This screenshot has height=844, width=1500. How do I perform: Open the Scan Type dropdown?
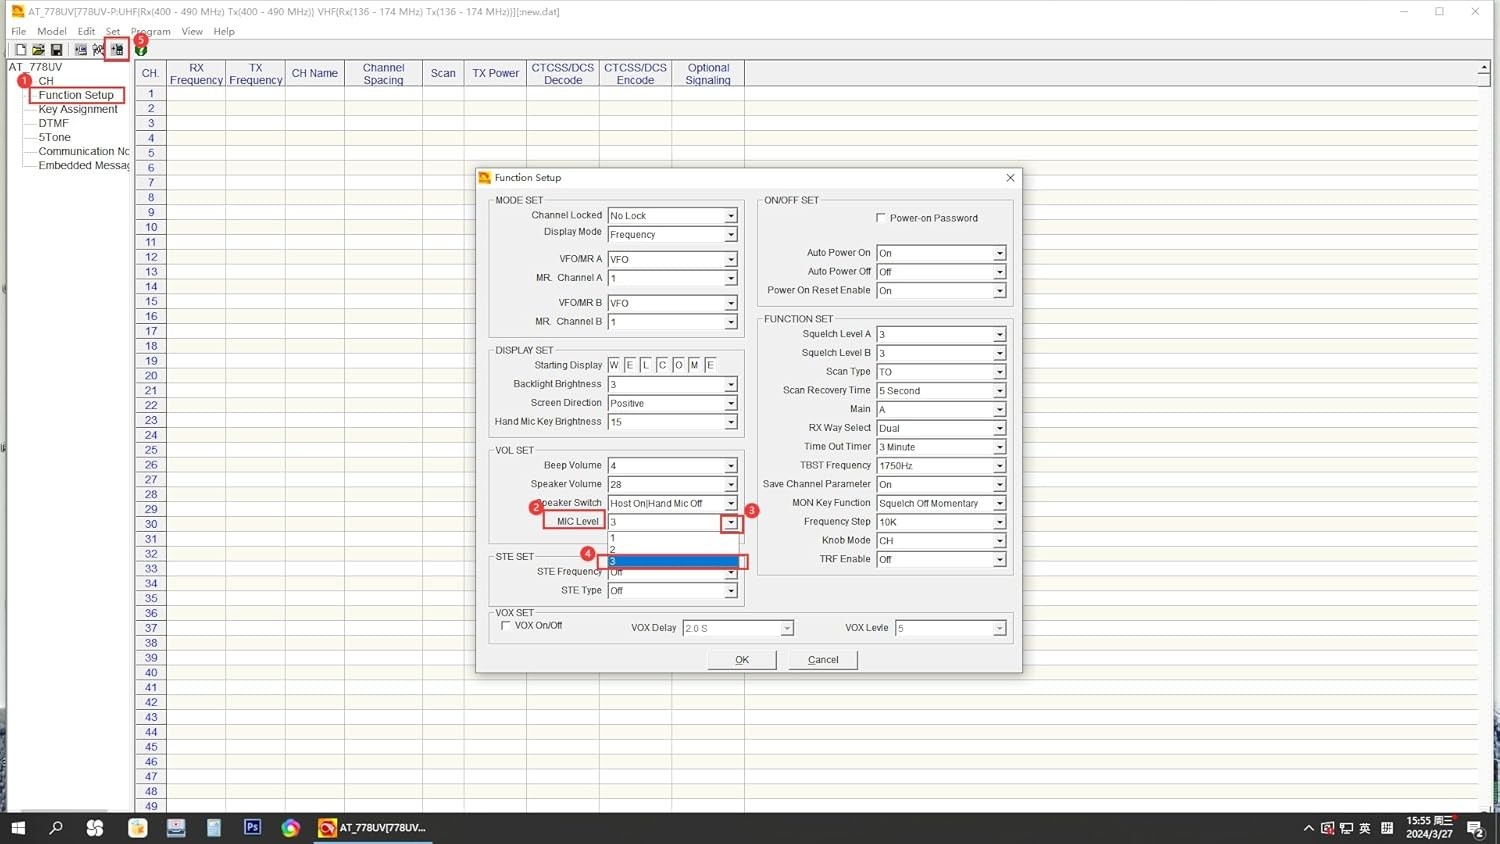point(999,372)
